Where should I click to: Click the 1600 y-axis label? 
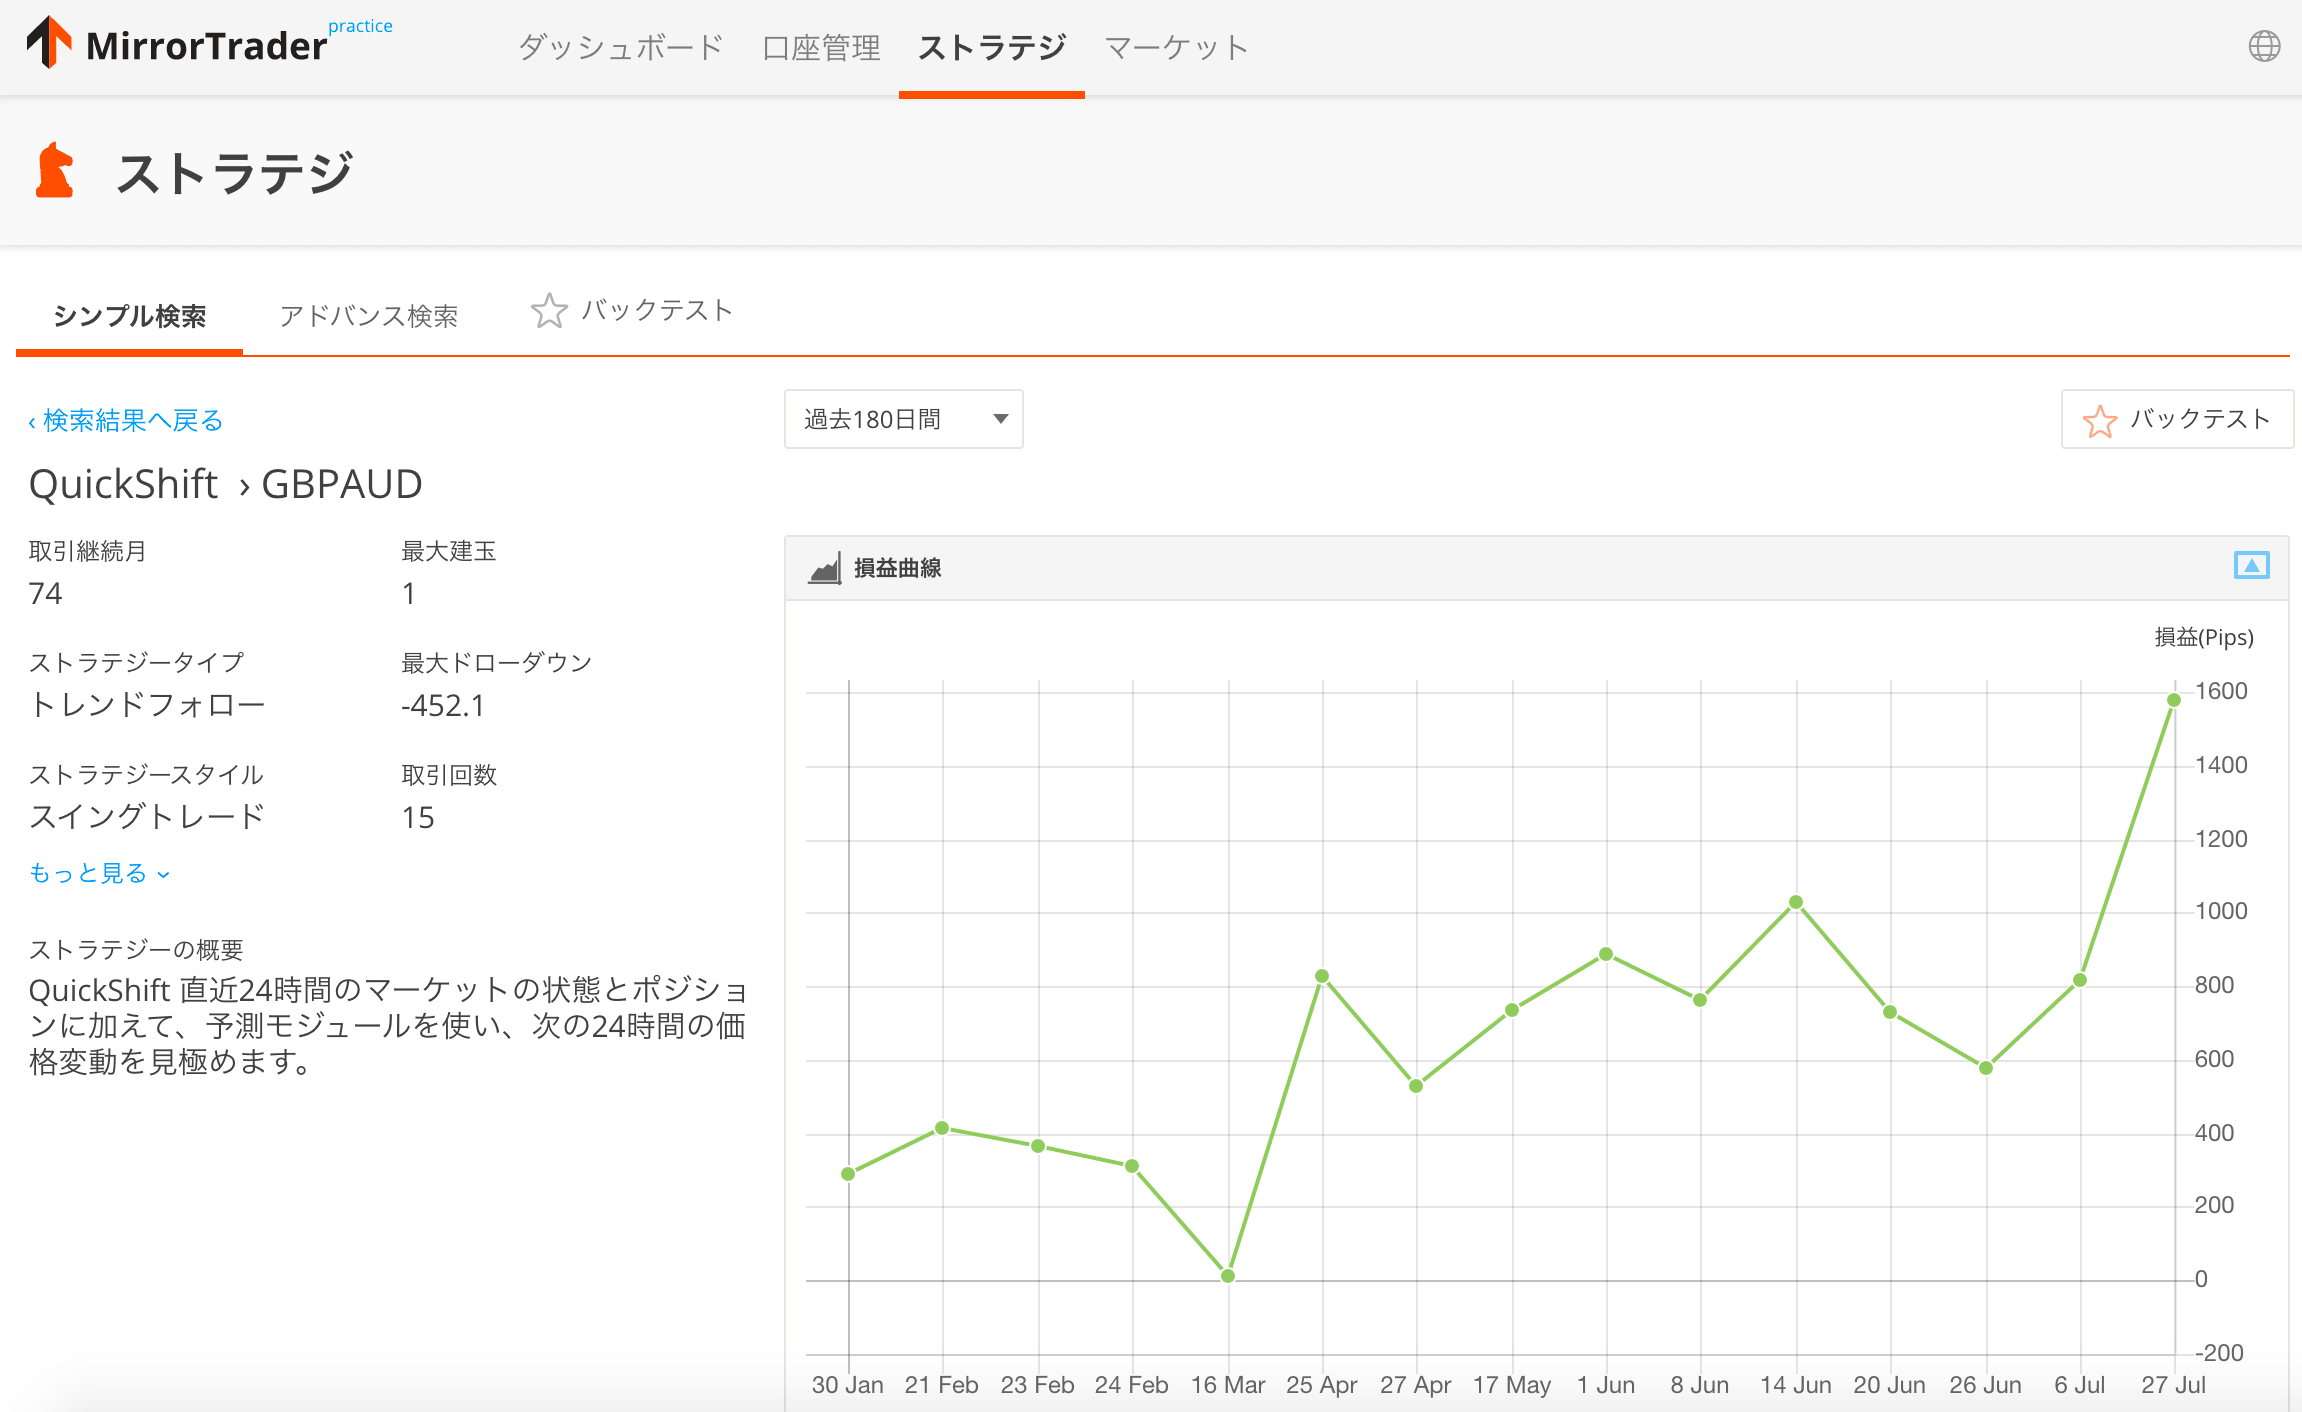pyautogui.click(x=2221, y=691)
